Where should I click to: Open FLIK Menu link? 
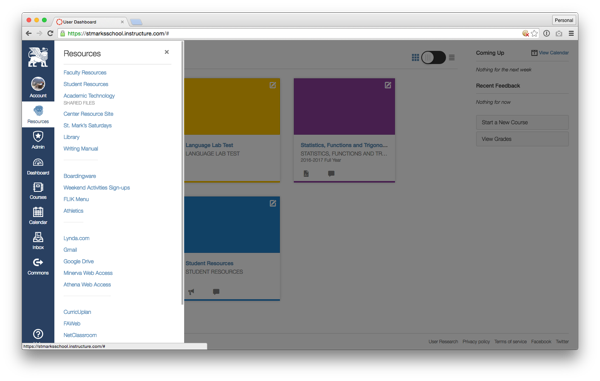(x=76, y=199)
